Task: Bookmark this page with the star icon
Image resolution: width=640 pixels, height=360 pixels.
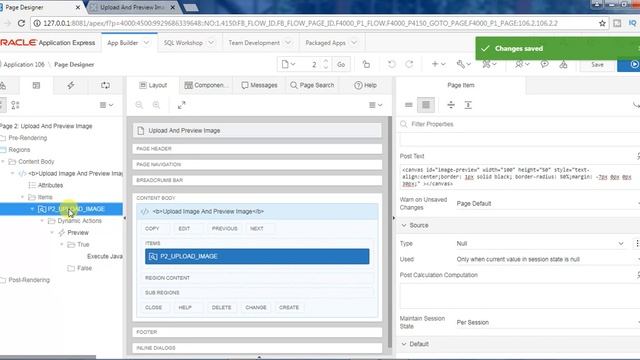Action: (602, 23)
